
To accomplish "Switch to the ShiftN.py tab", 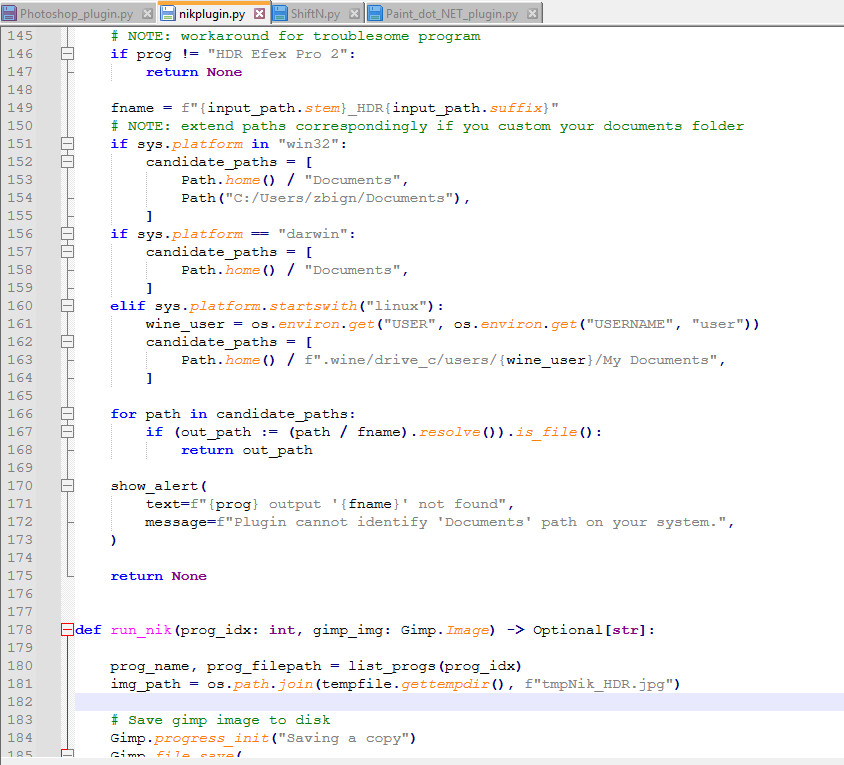I will 314,14.
